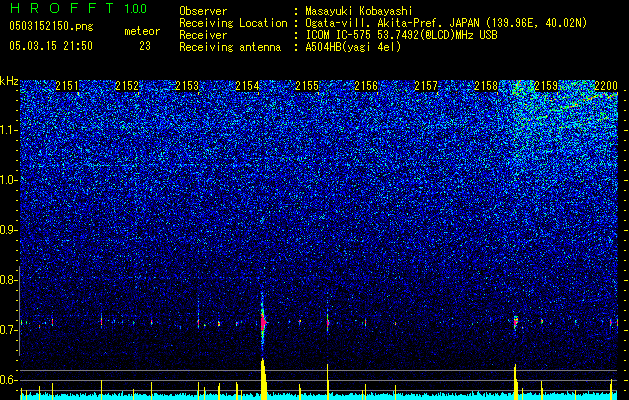Select the meteor count value 23
Screen dimensions: 629x400
(145, 46)
